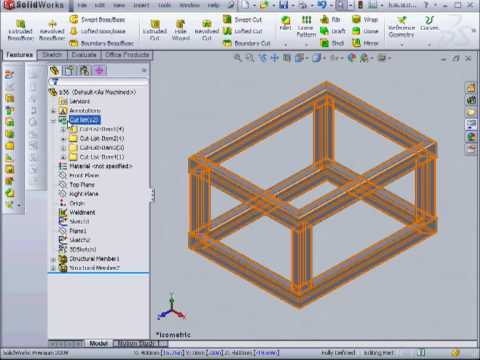The height and width of the screenshot is (360, 480).
Task: Choose the Lofted Cut tool
Action: click(x=242, y=31)
